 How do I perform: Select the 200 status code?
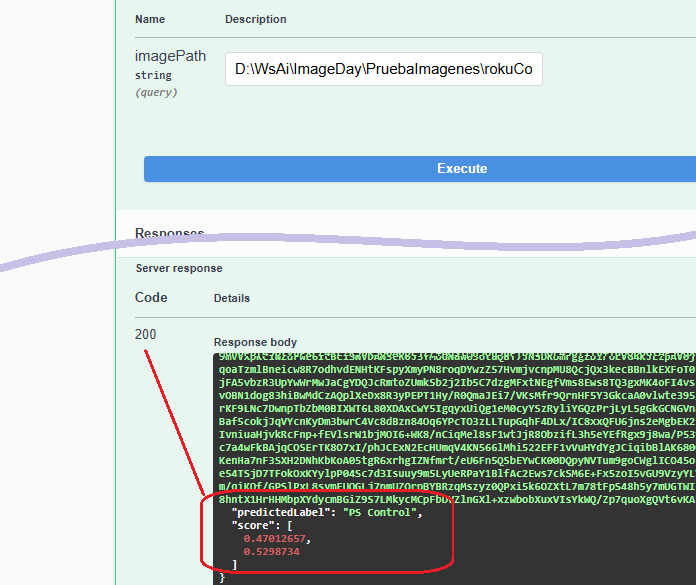[145, 334]
